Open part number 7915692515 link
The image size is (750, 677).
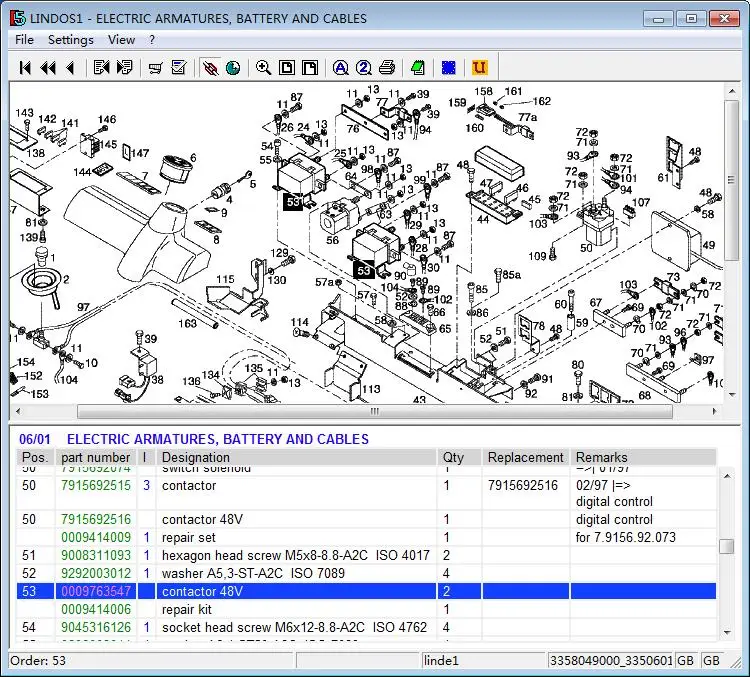tap(96, 486)
